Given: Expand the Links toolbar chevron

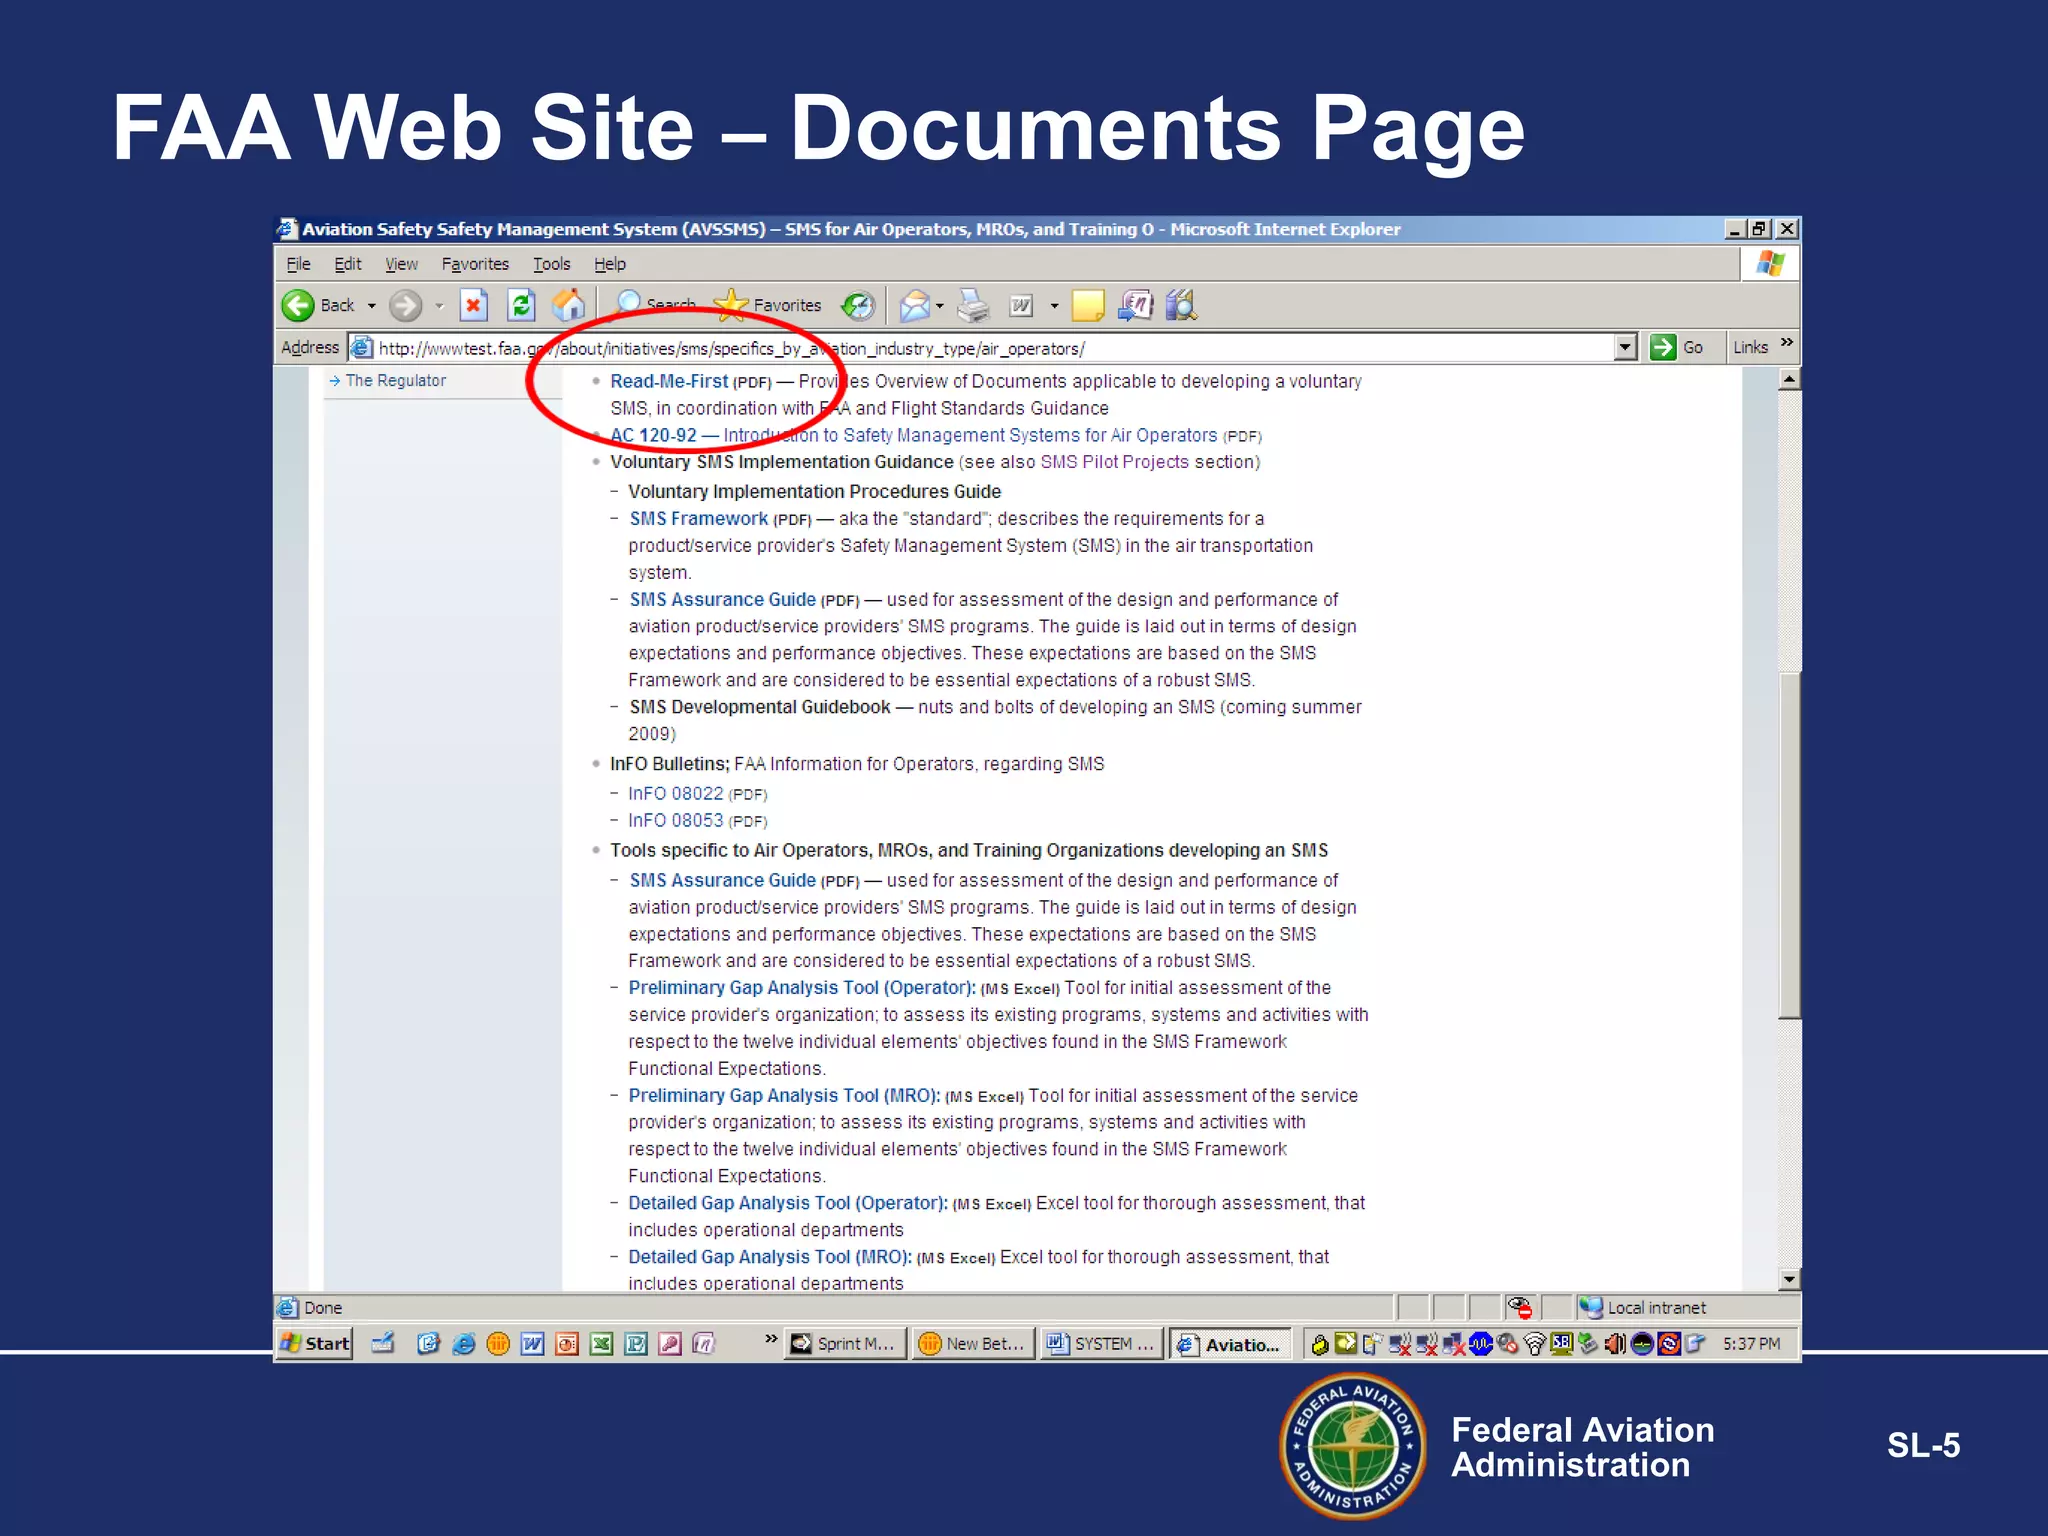Looking at the screenshot, I should click(1787, 343).
